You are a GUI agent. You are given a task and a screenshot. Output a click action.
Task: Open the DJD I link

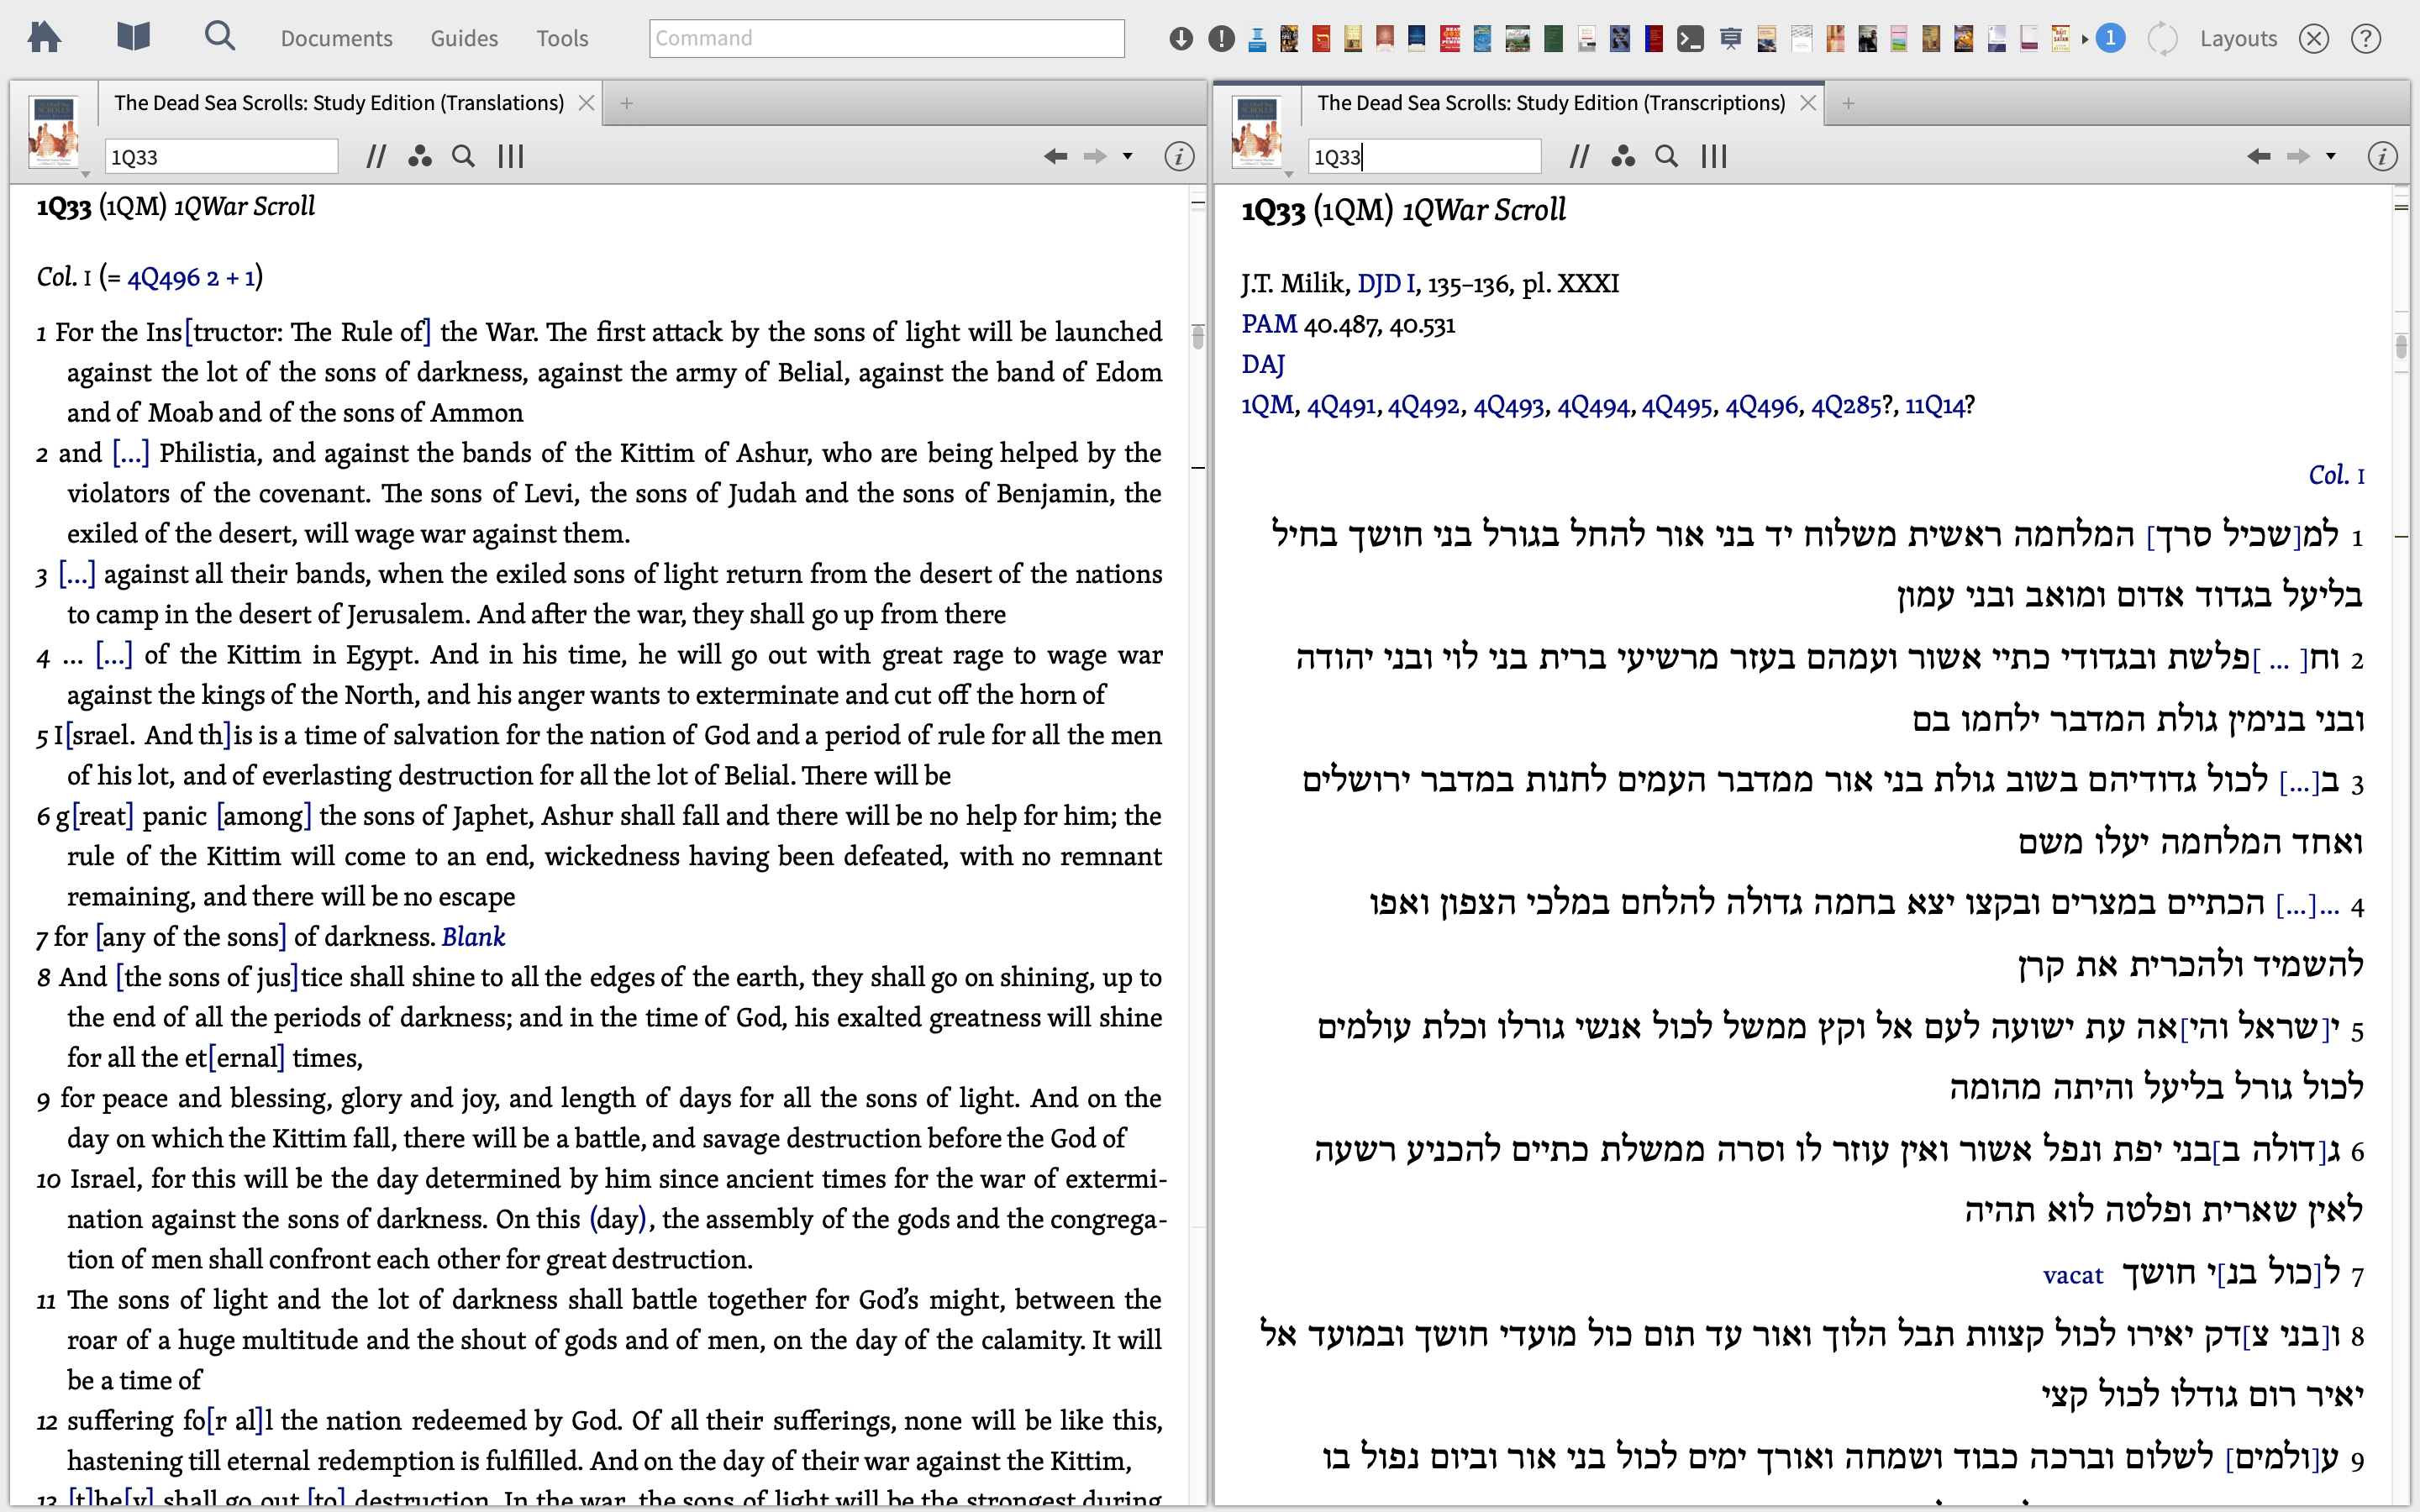(x=1385, y=284)
